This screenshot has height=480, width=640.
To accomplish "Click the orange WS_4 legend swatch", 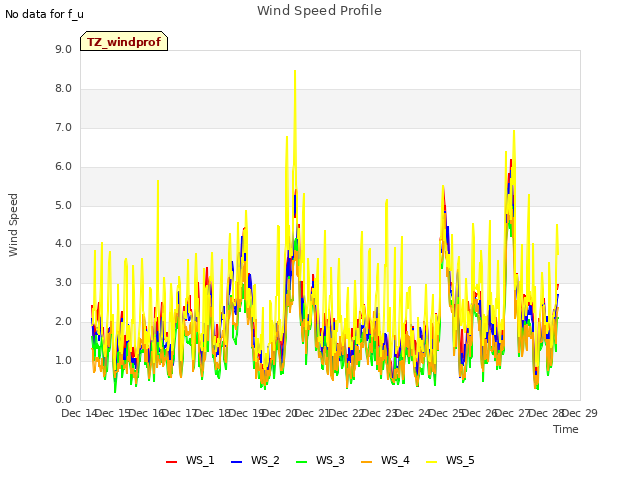I will pyautogui.click(x=367, y=462).
